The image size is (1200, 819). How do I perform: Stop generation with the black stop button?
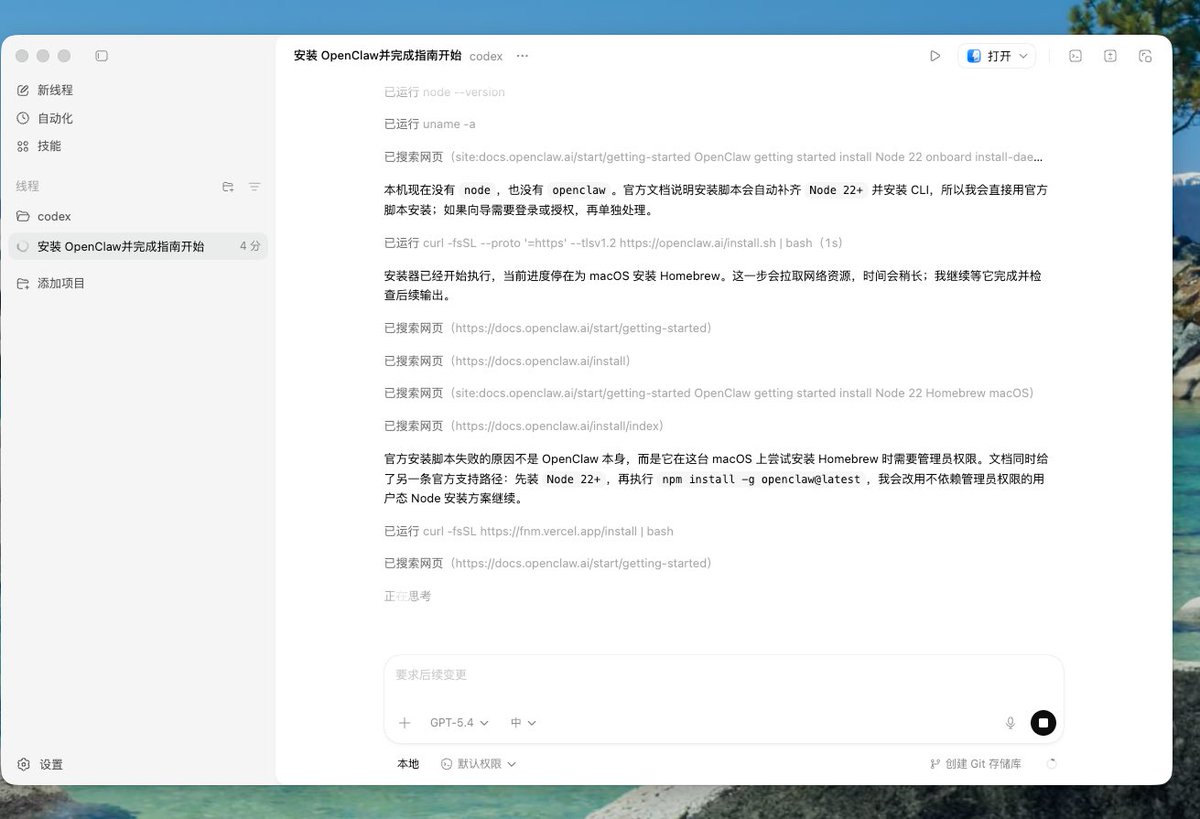[x=1043, y=722]
